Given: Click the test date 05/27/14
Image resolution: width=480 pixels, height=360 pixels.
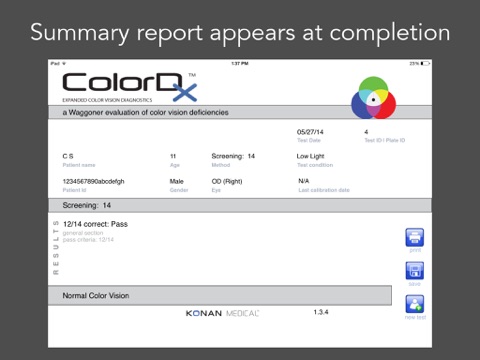Looking at the screenshot, I should pyautogui.click(x=310, y=132).
